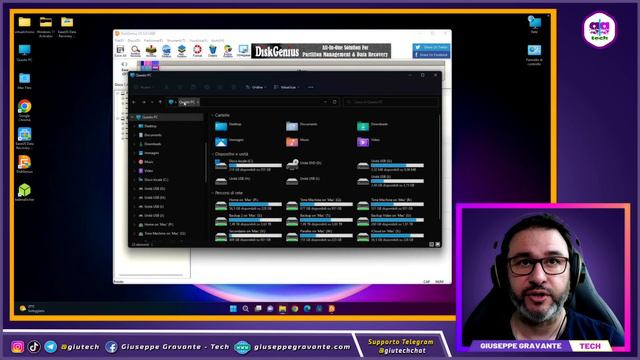The image size is (640, 360).
Task: Click the Format lifebuoy icon in DiskGenius
Action: (x=197, y=51)
